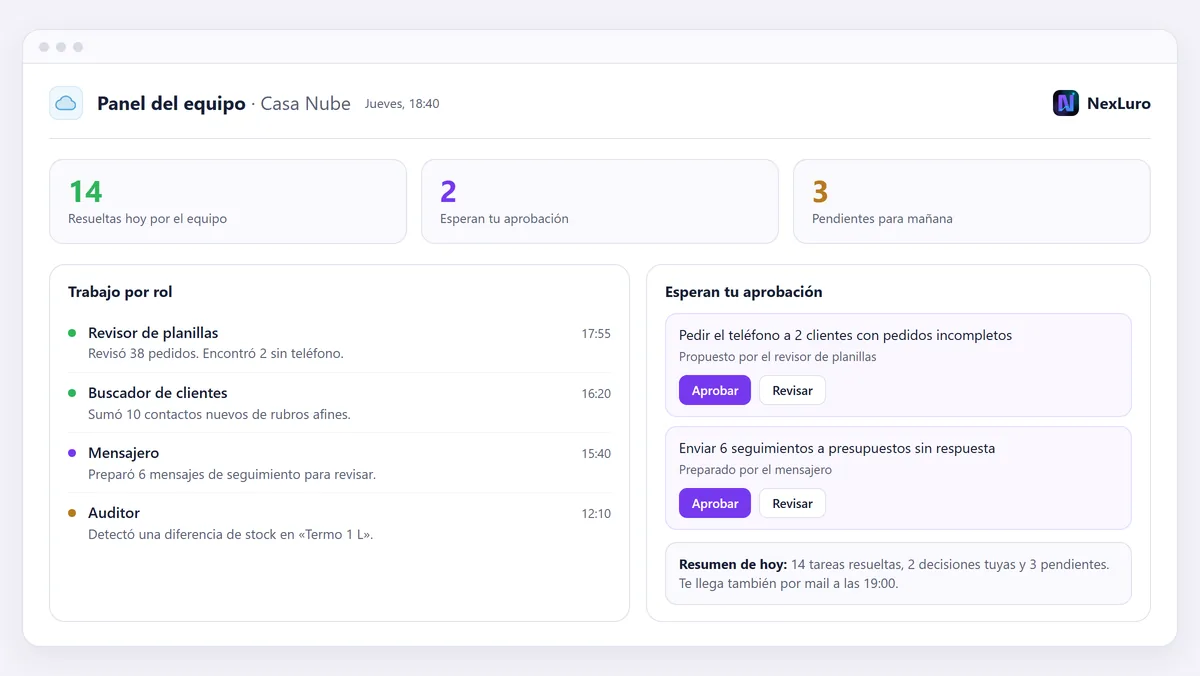1200x676 pixels.
Task: Click 'Preparado por el mensajero' note
Action: (755, 470)
